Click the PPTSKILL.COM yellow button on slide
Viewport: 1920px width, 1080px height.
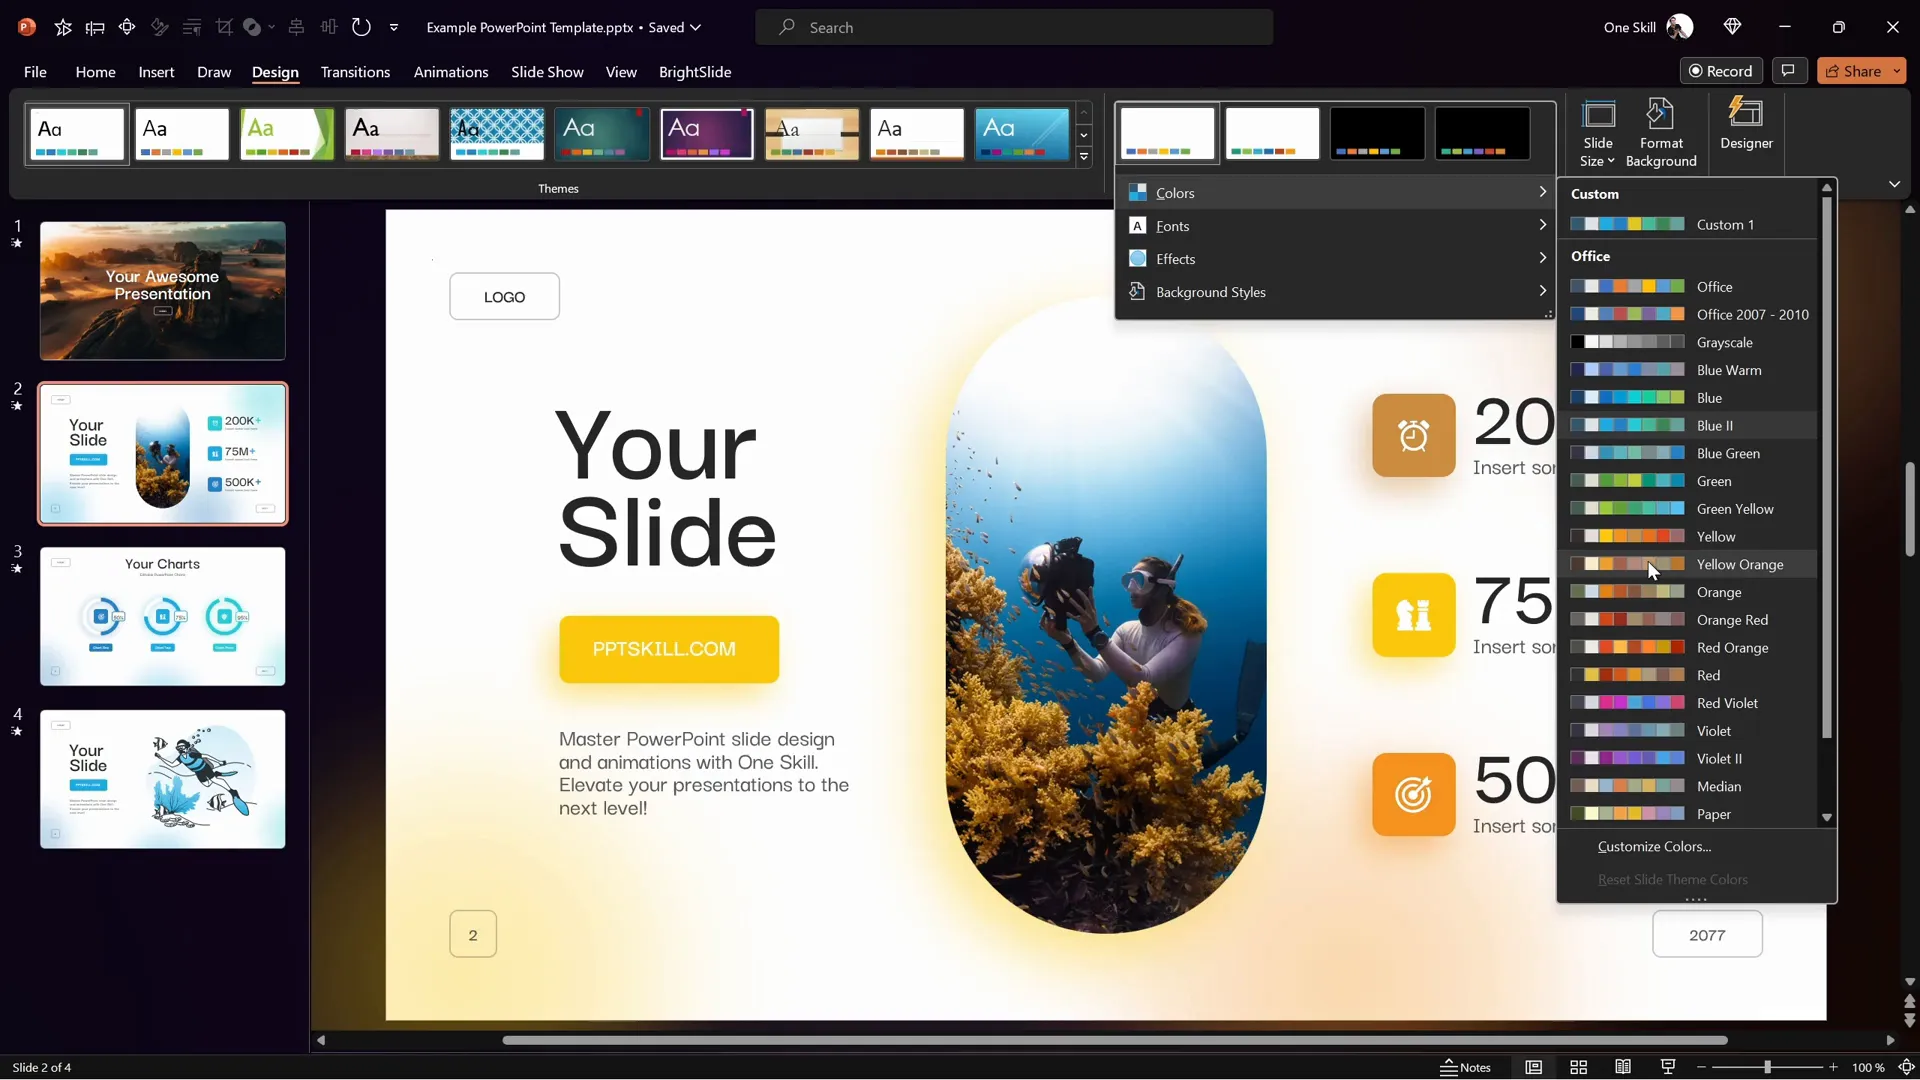(x=669, y=649)
